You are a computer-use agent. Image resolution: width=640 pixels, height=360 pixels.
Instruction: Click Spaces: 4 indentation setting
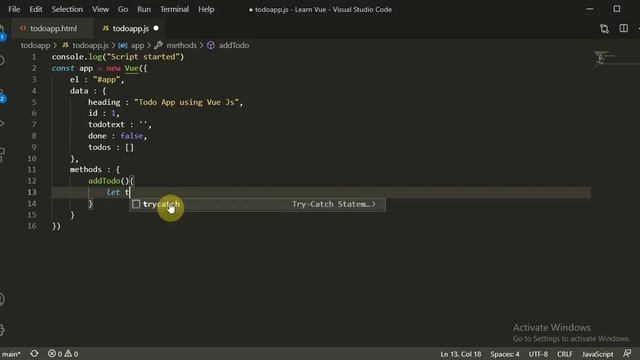(505, 354)
